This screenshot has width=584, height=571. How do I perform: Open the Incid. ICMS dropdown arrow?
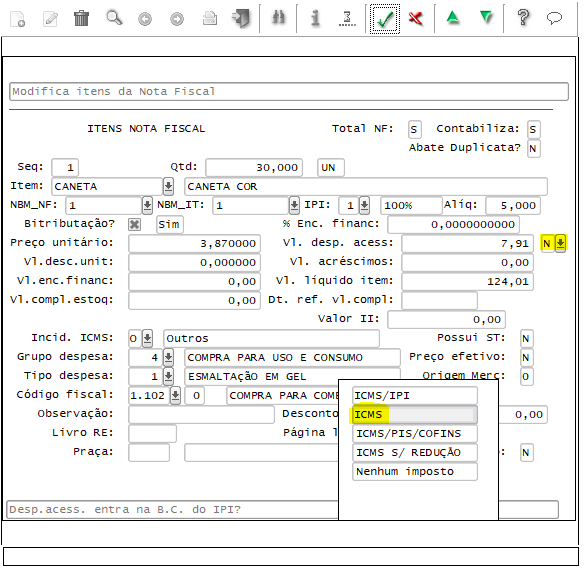point(147,338)
